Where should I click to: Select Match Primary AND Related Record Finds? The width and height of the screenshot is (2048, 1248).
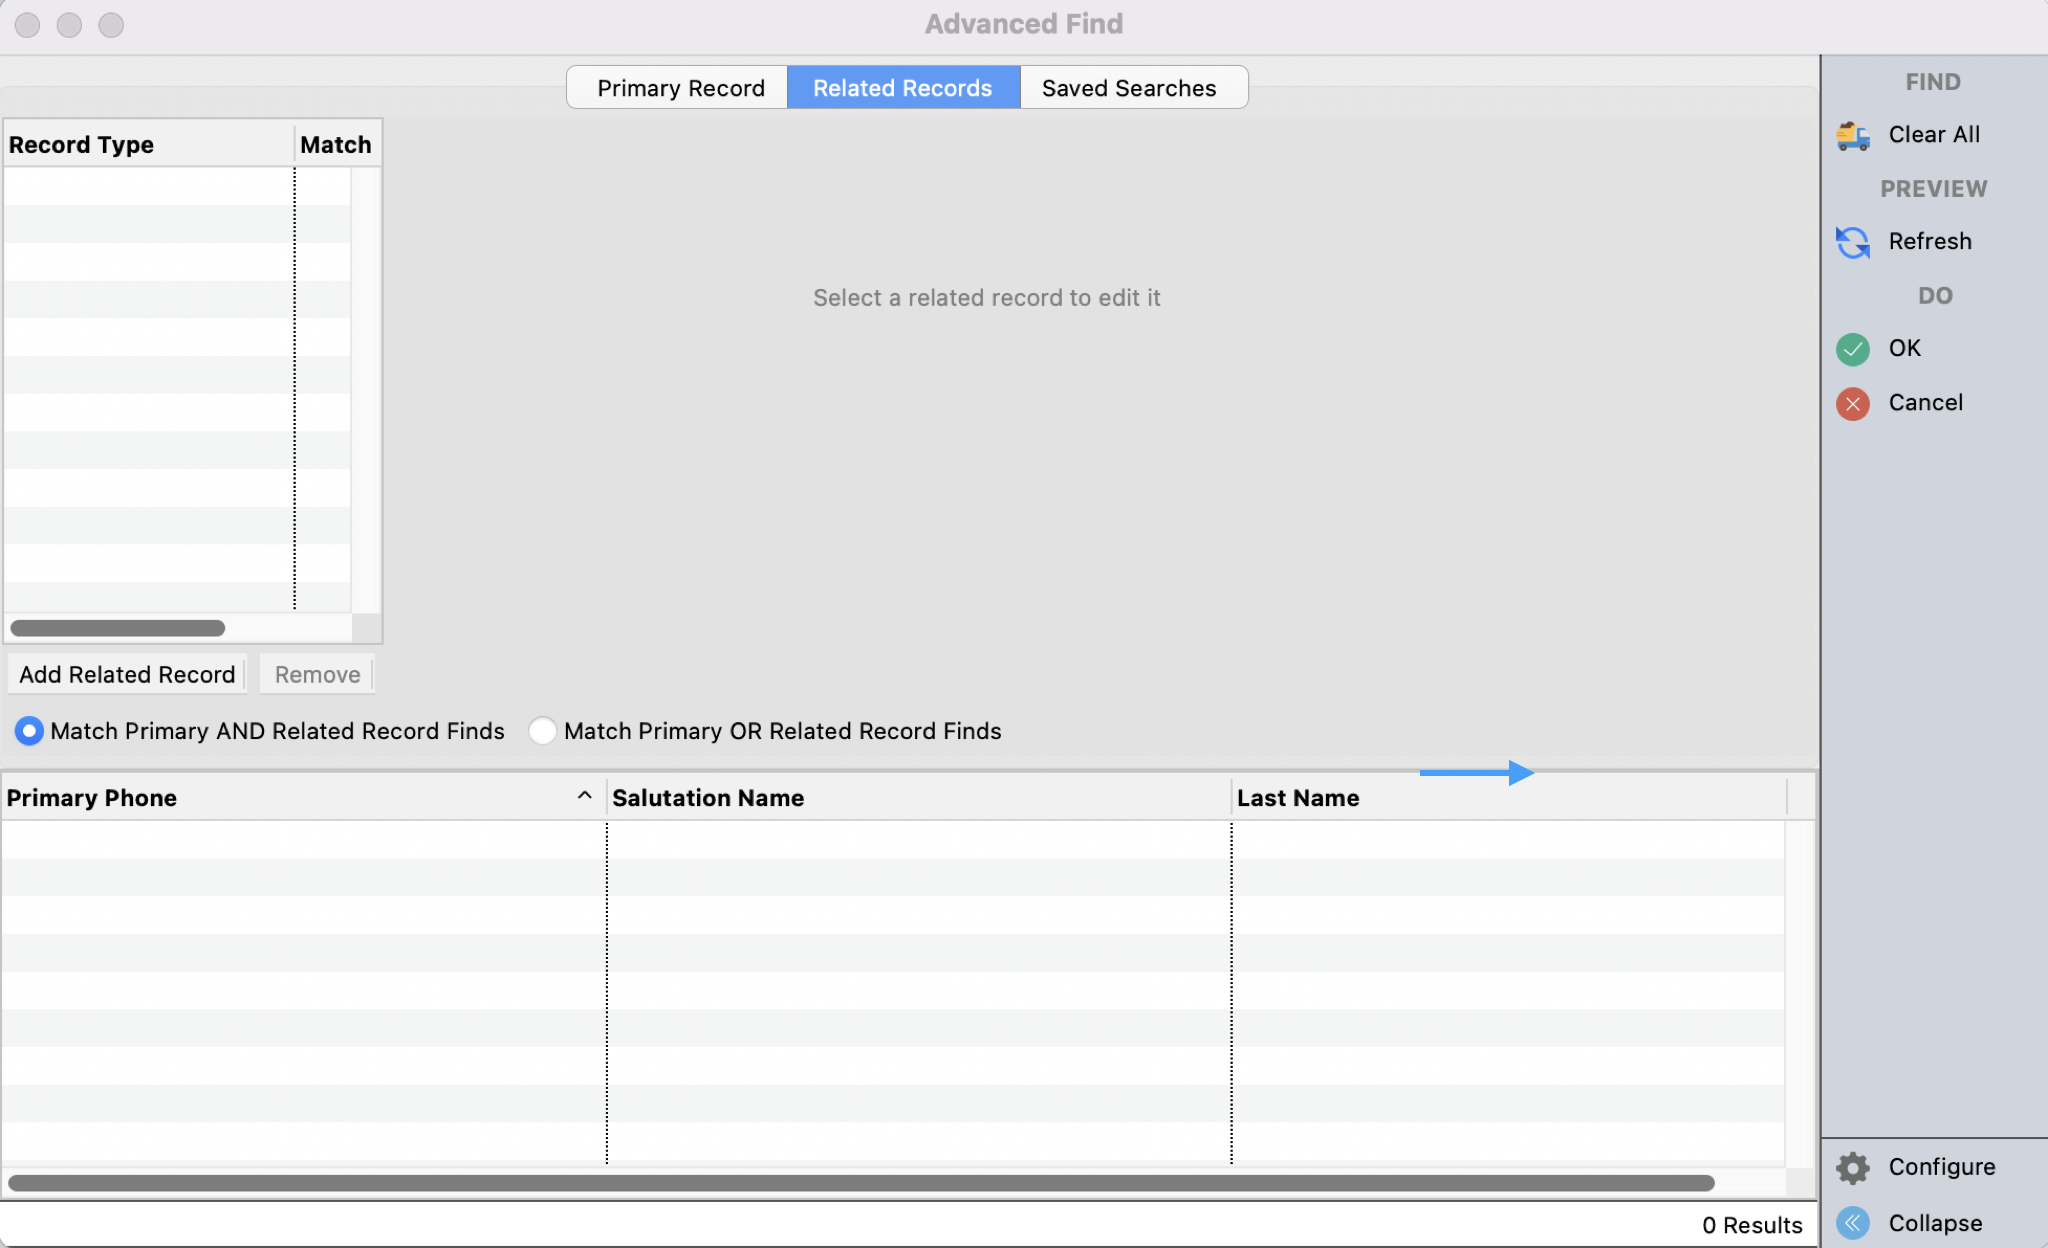pos(29,731)
